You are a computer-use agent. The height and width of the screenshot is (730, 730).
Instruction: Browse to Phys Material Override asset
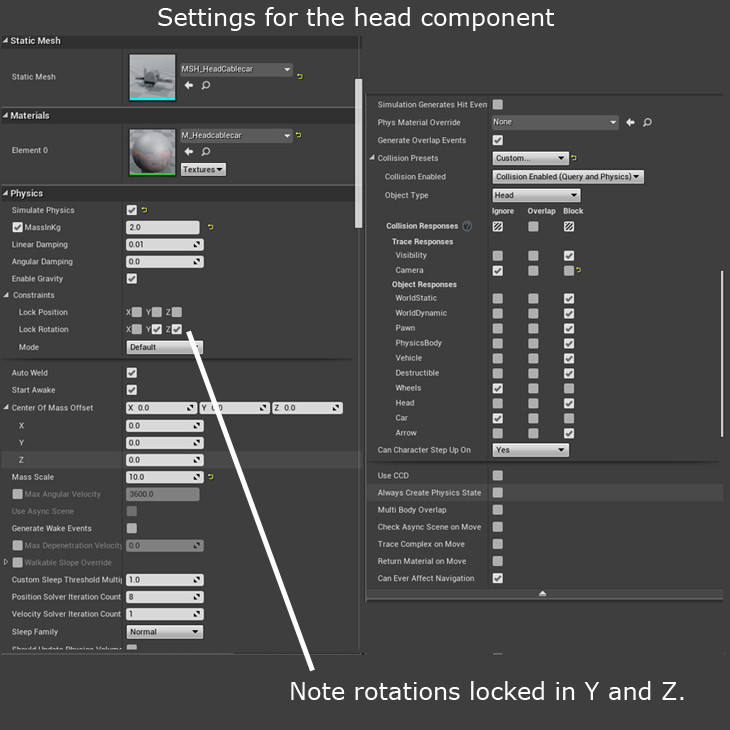647,122
